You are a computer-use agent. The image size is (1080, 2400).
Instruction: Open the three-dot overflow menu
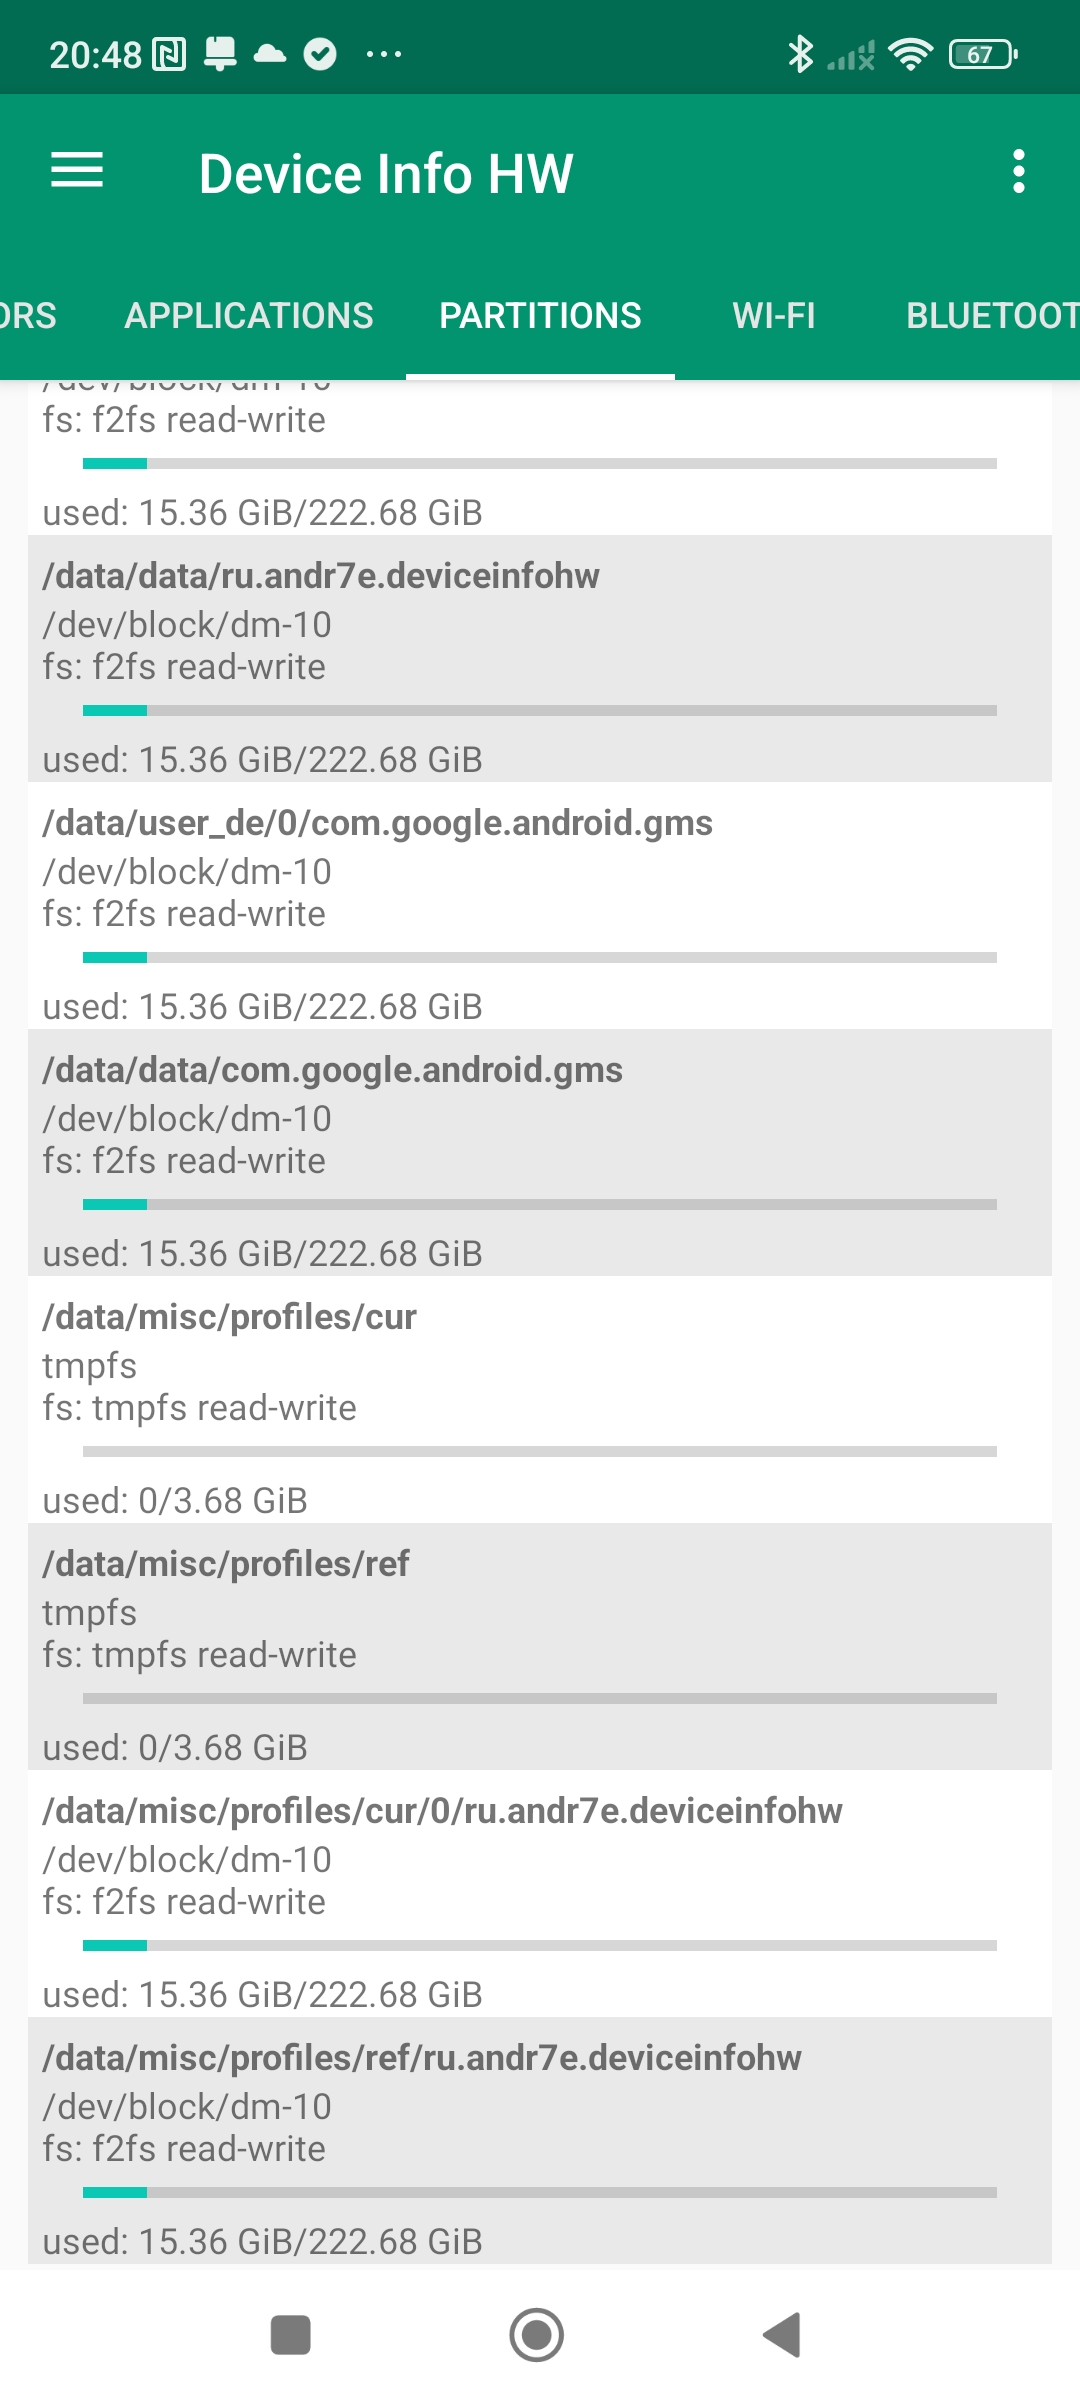pos(1018,172)
